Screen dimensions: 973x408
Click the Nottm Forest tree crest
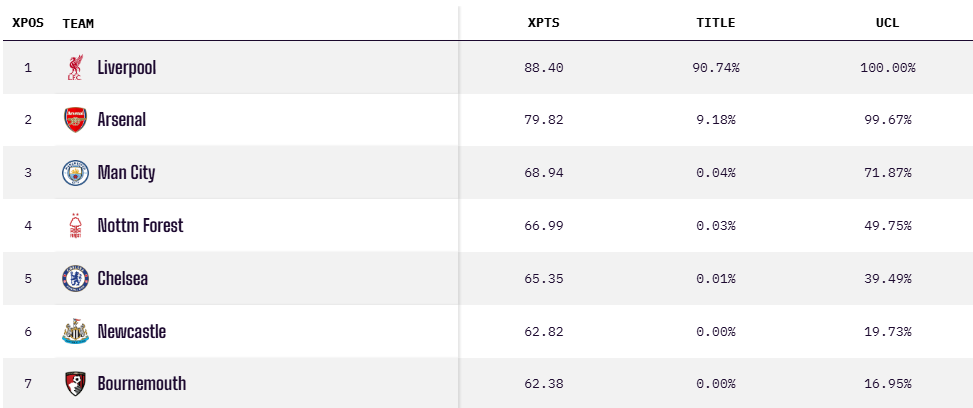click(x=75, y=226)
